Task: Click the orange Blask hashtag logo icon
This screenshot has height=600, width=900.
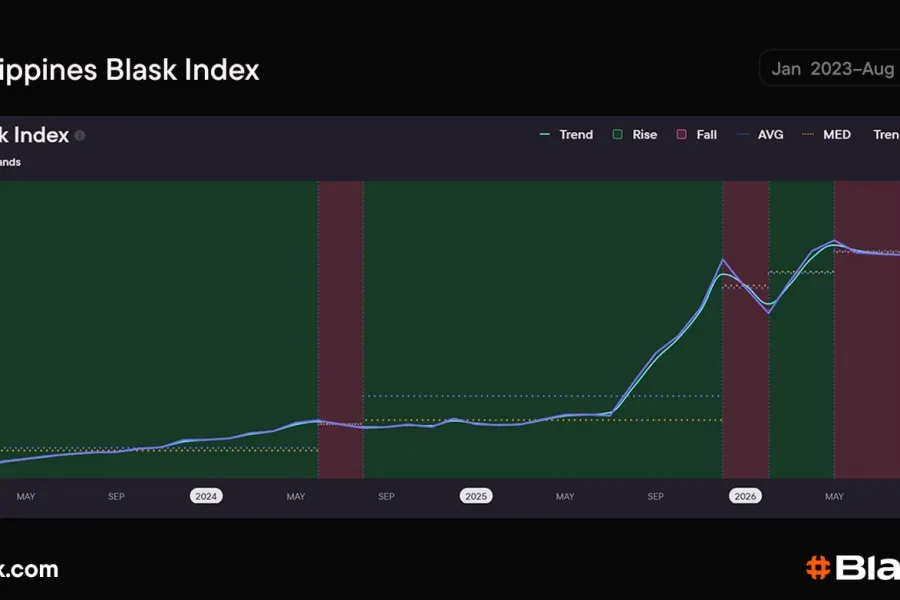Action: click(x=818, y=568)
